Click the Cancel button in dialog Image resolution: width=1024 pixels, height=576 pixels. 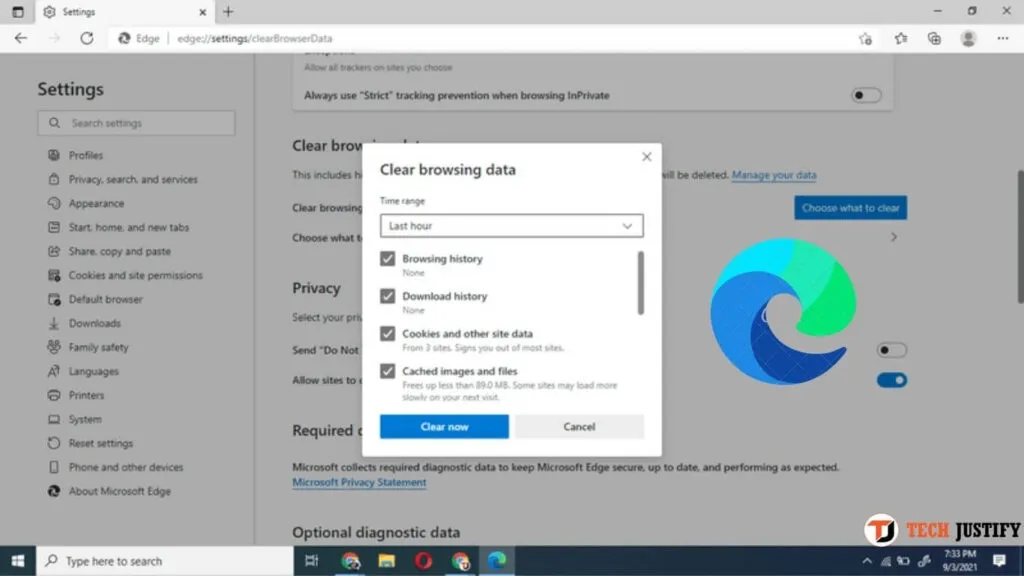click(x=579, y=427)
